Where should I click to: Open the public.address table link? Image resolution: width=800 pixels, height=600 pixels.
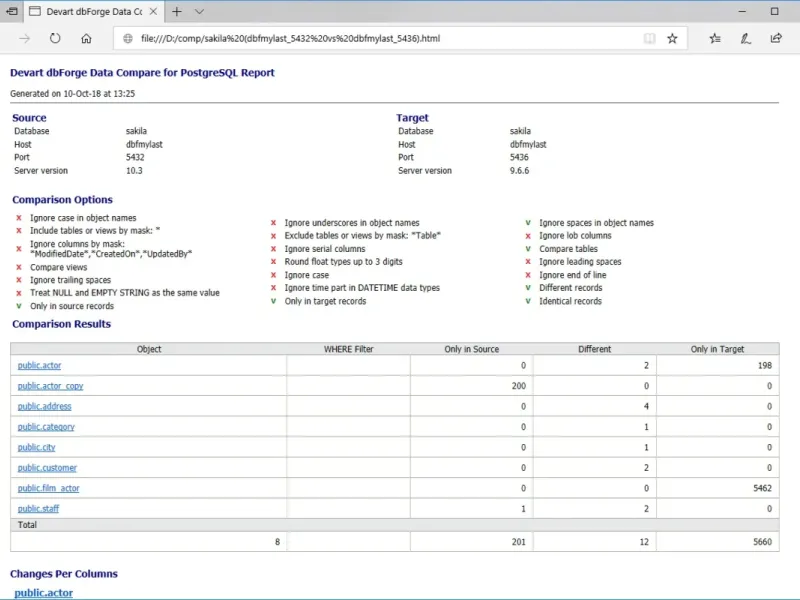click(x=44, y=406)
